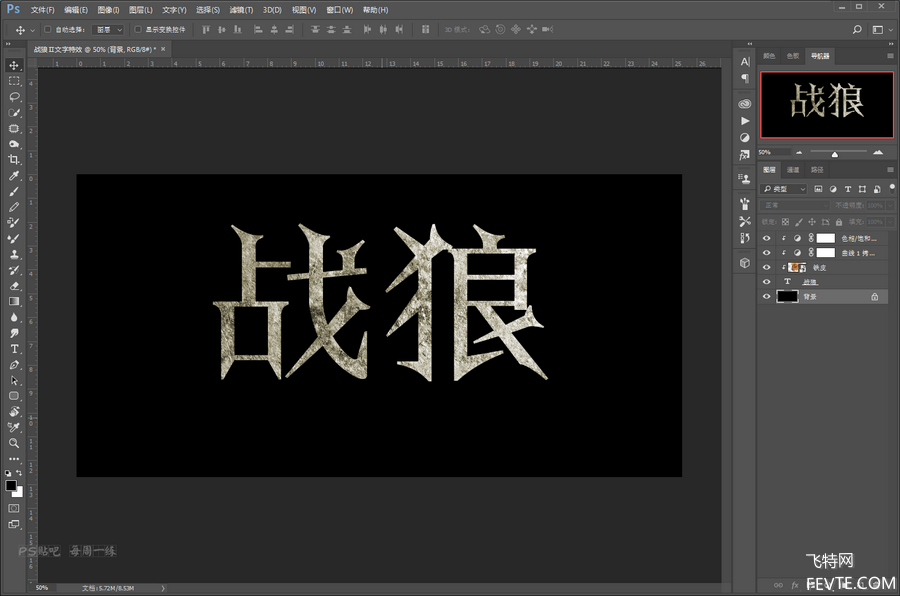Select the Eraser tool
The image size is (900, 596).
(14, 286)
